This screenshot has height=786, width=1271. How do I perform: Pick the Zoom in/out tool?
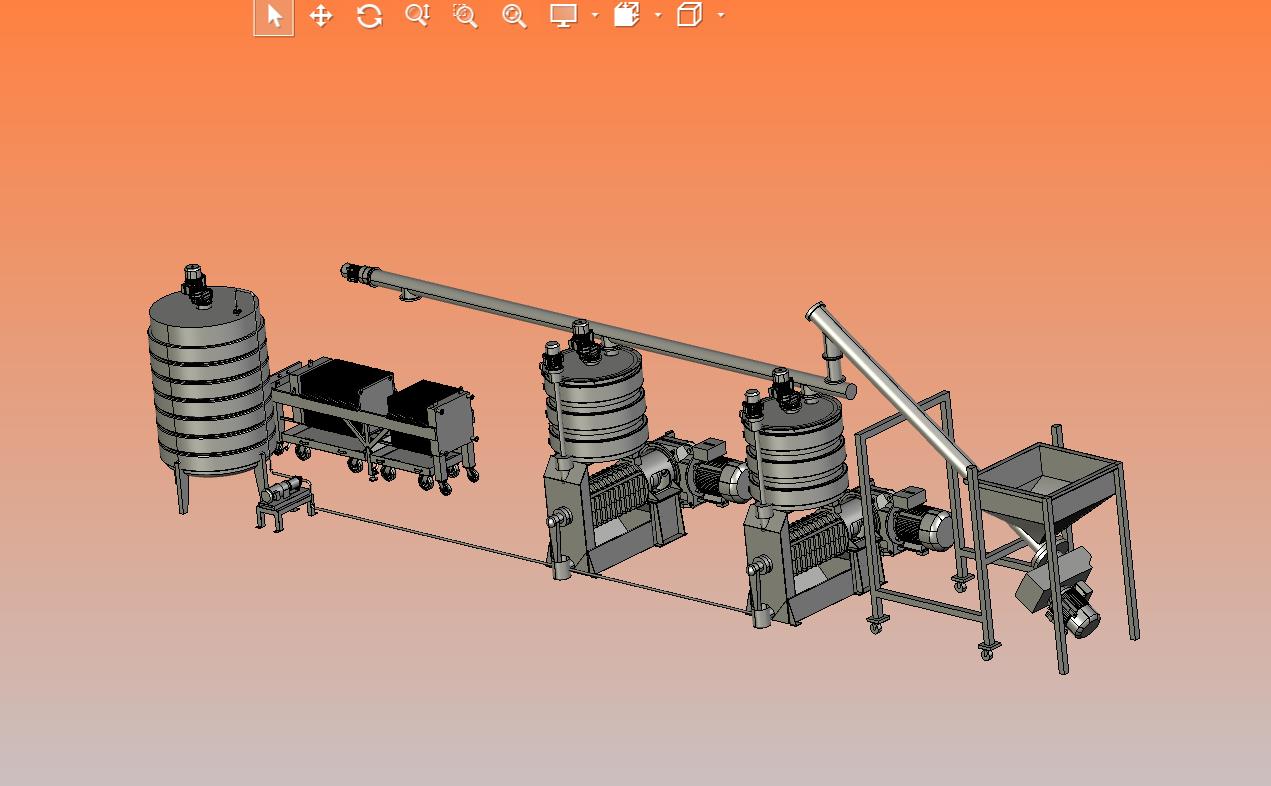click(x=417, y=15)
